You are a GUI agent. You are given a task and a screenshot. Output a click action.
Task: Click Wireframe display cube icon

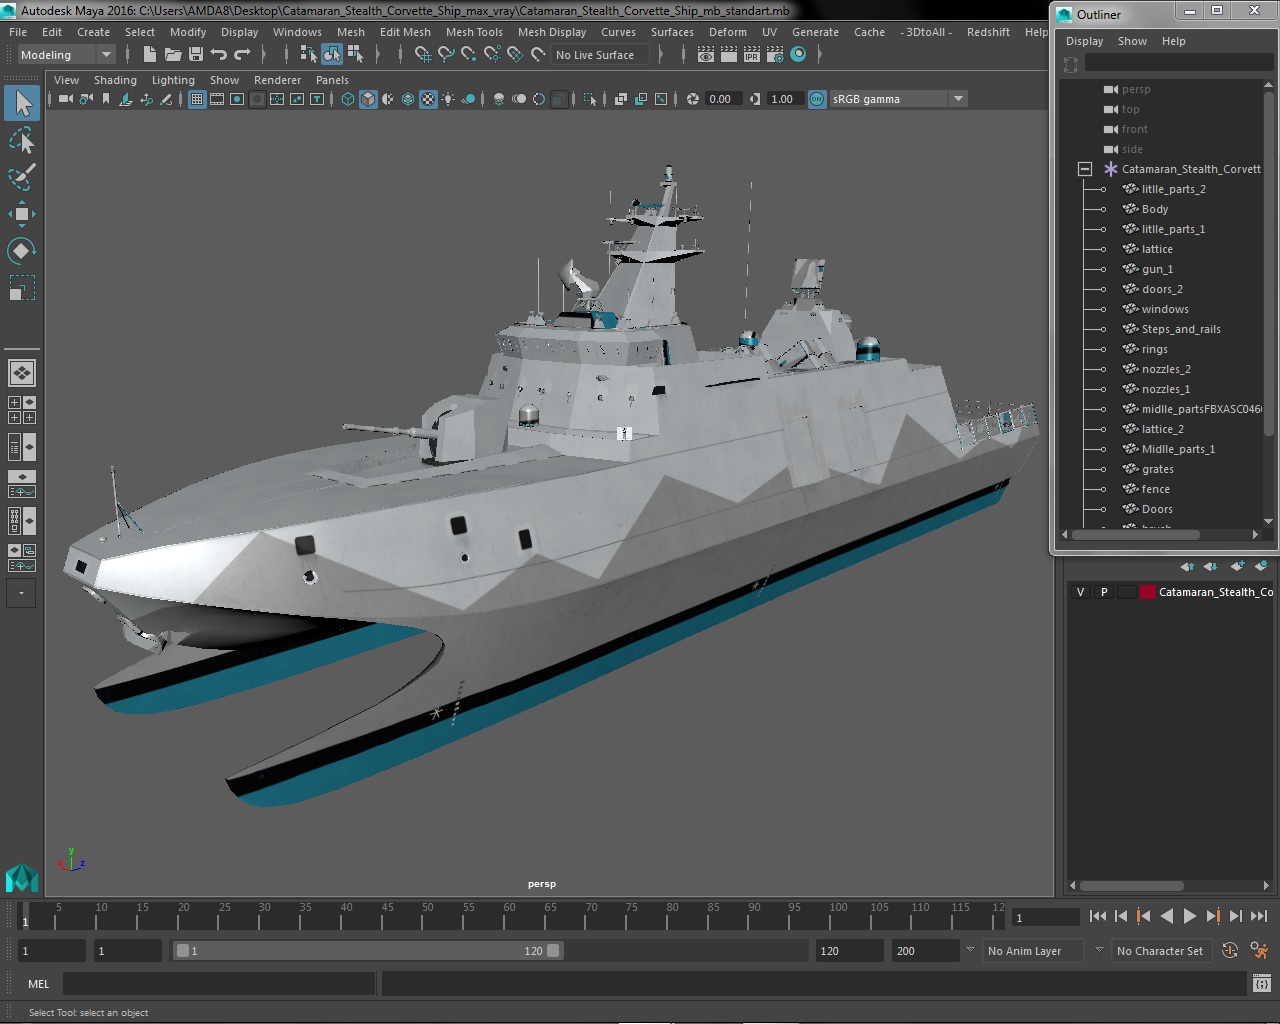pyautogui.click(x=348, y=99)
